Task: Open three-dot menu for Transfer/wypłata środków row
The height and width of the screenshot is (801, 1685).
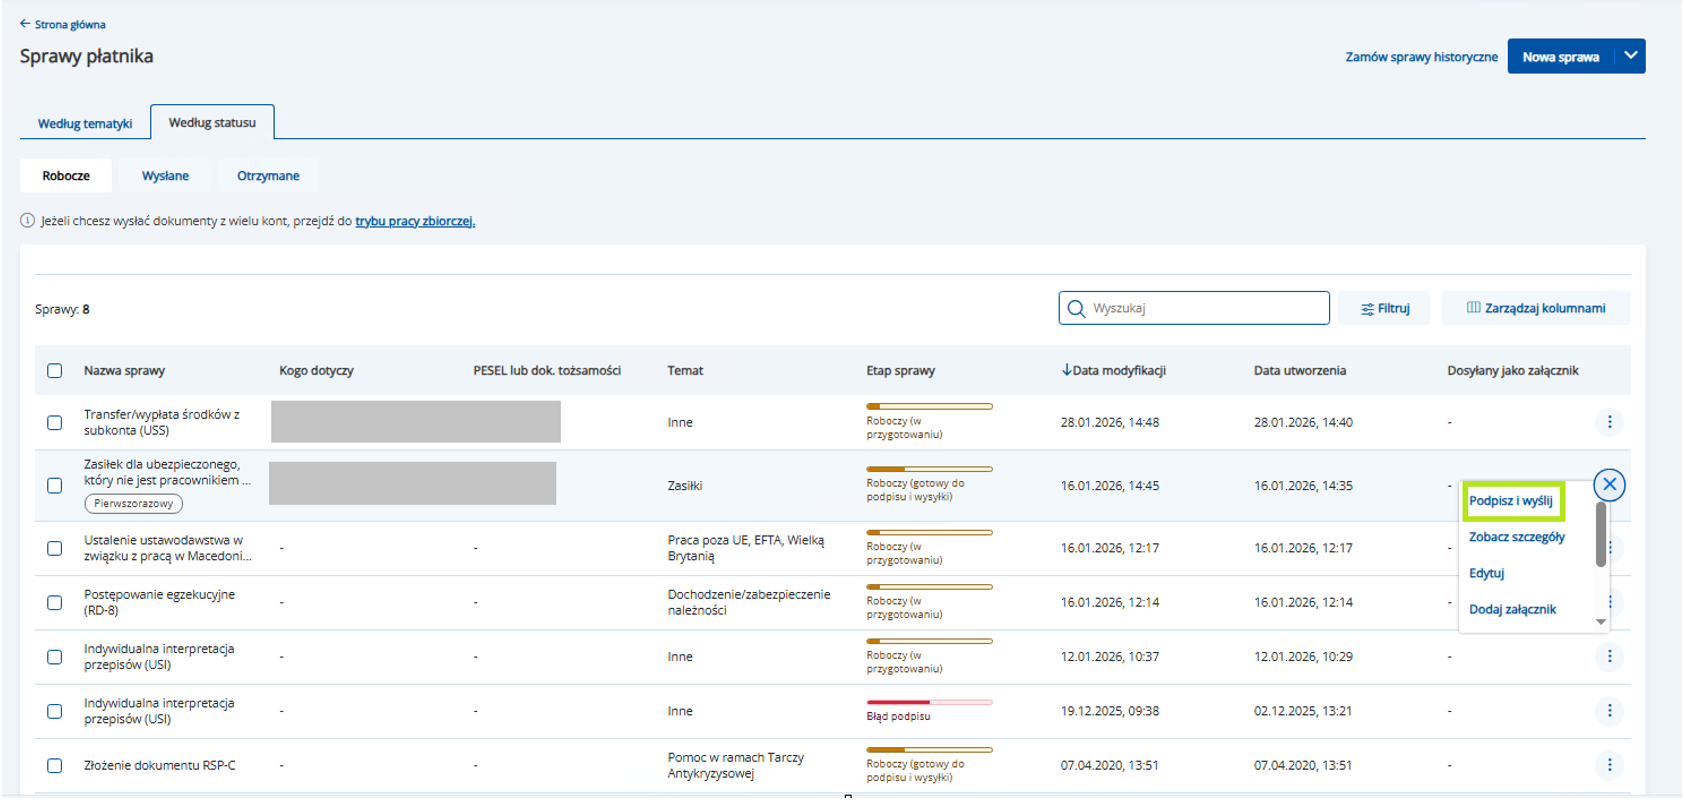Action: 1609,422
